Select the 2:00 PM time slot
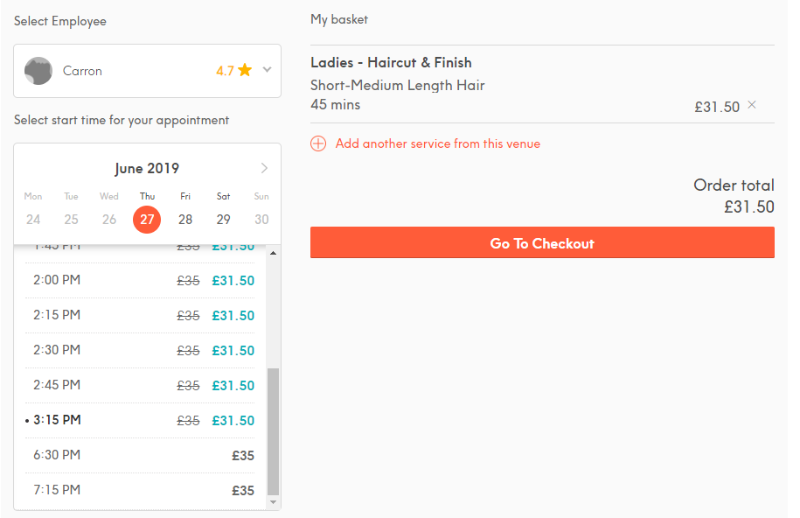Screen dimensions: 800x518 point(140,280)
